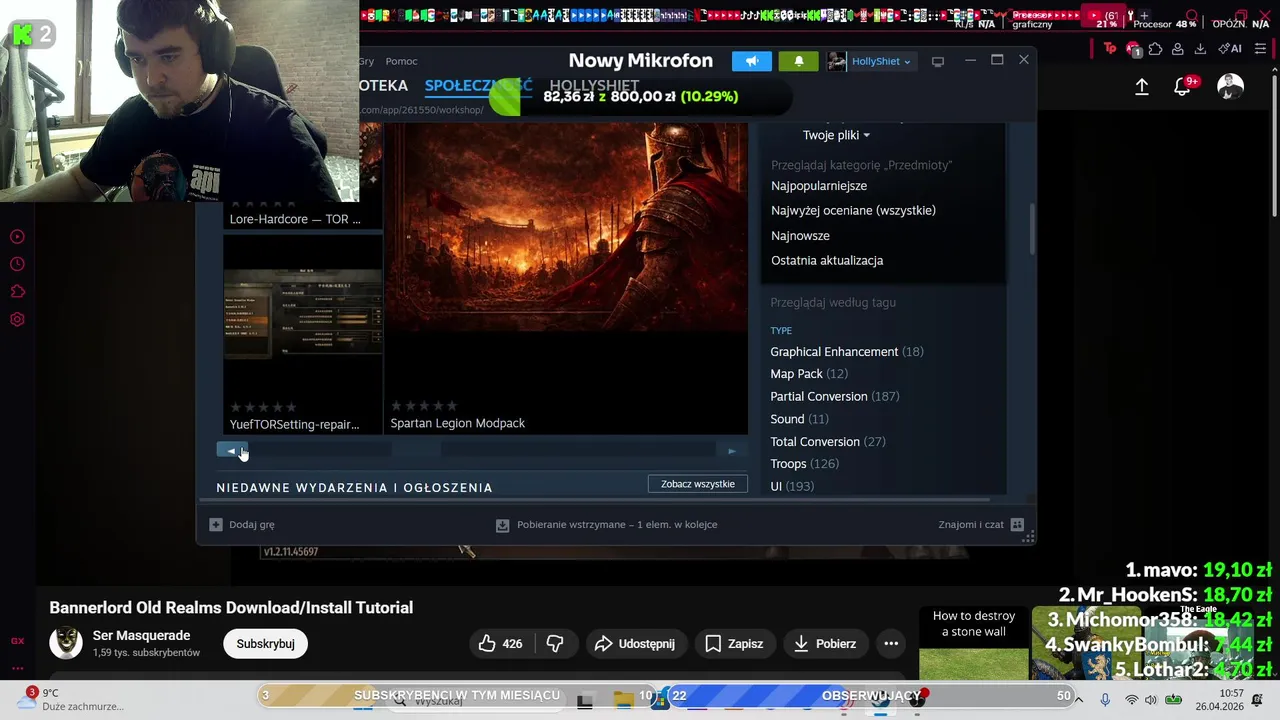
Task: Click YouTube upload/create arrow icon
Action: (x=1142, y=87)
